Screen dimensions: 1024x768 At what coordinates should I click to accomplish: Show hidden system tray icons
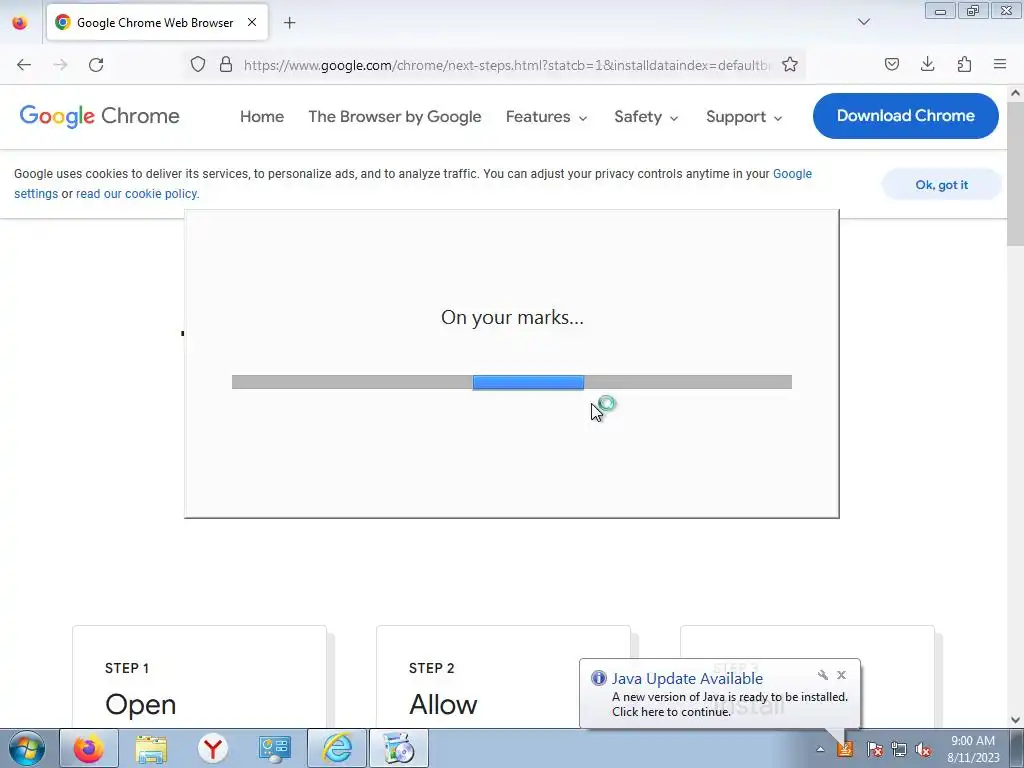pyautogui.click(x=820, y=749)
